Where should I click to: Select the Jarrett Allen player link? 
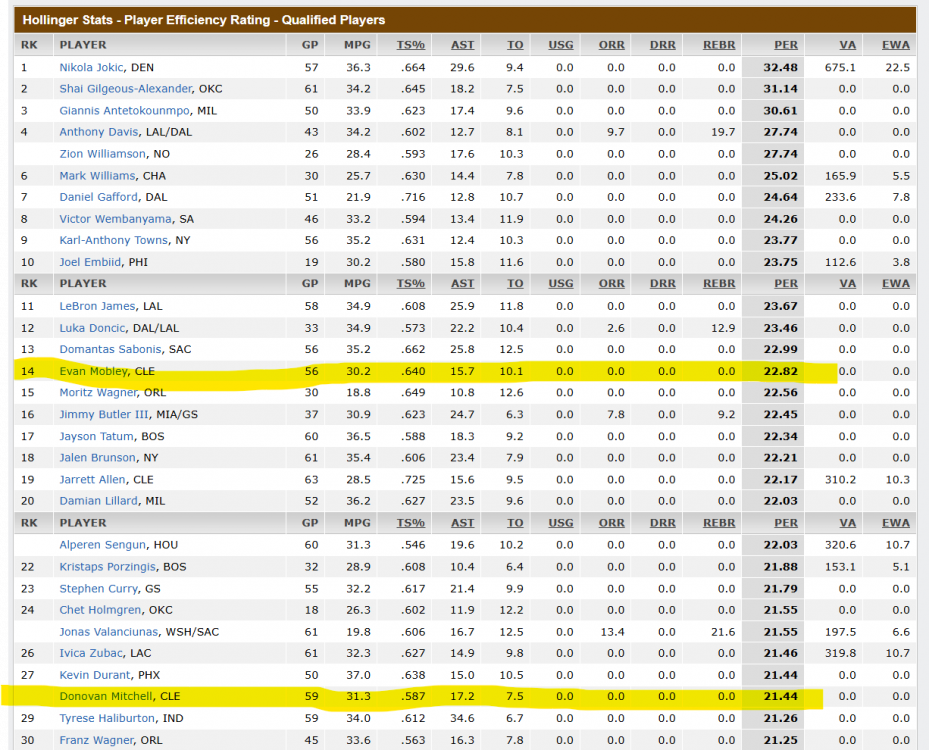92,479
